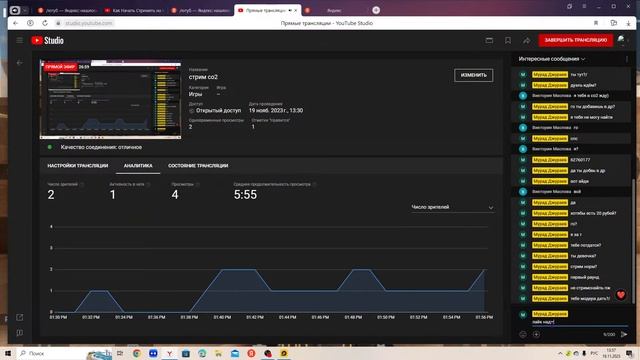Image resolution: width=640 pixels, height=360 pixels.
Task: Open the clip/window icon in Studio header
Action: (x=489, y=40)
